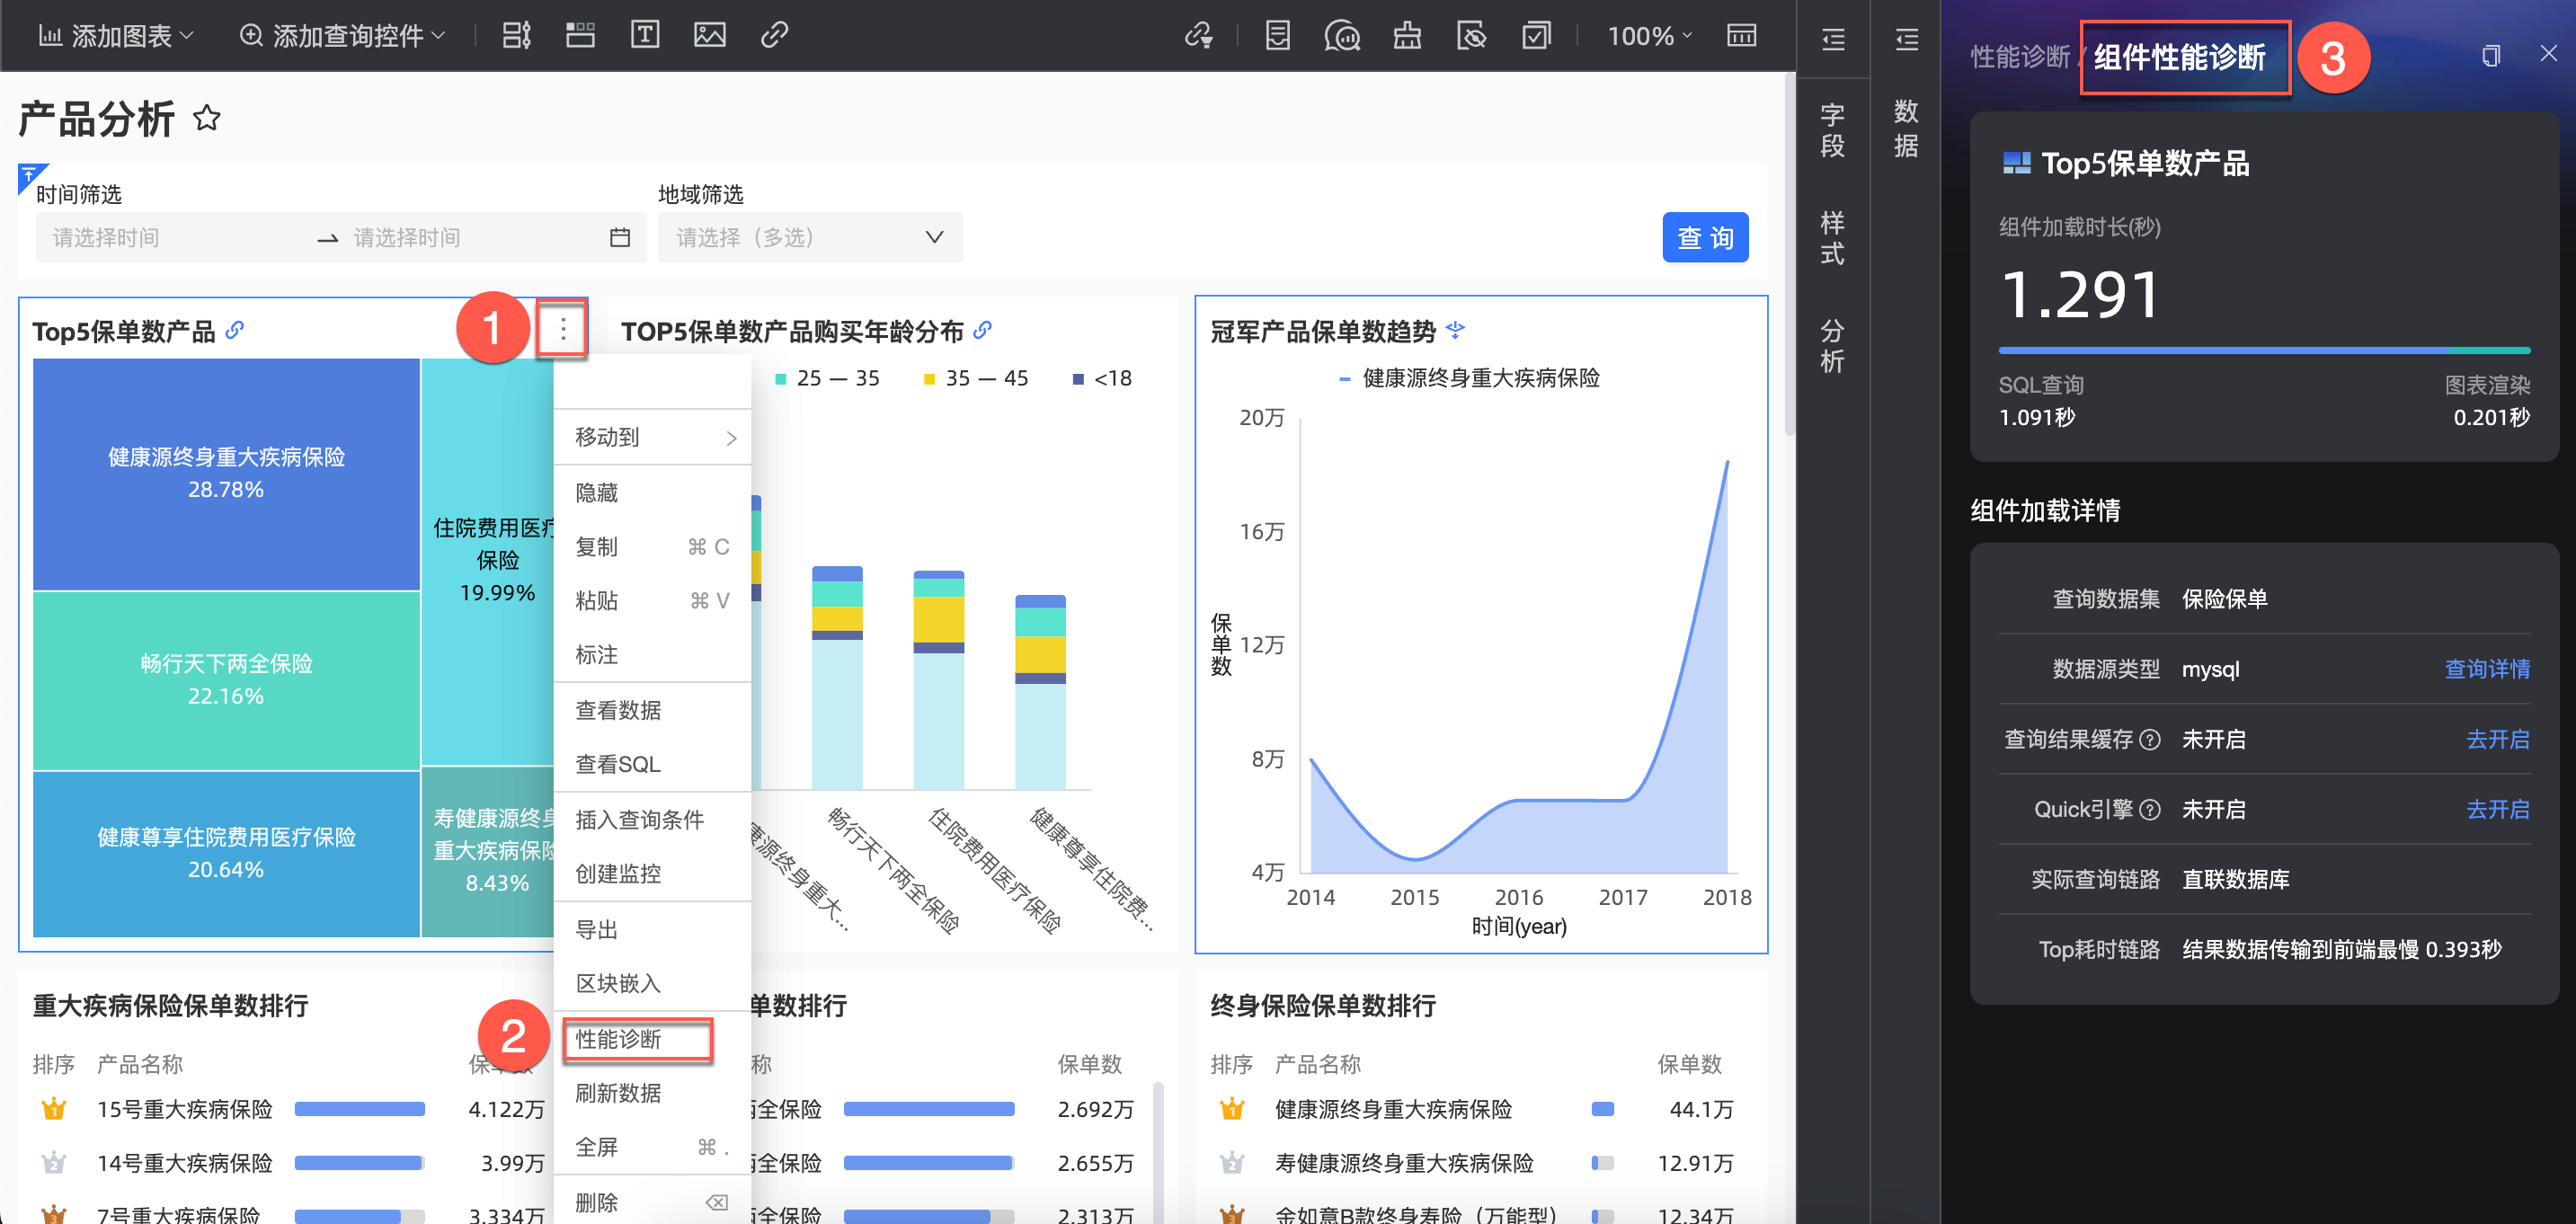Open the 地域筛选 multi-select dropdown
Viewport: 2576px width, 1224px height.
pyautogui.click(x=810, y=238)
